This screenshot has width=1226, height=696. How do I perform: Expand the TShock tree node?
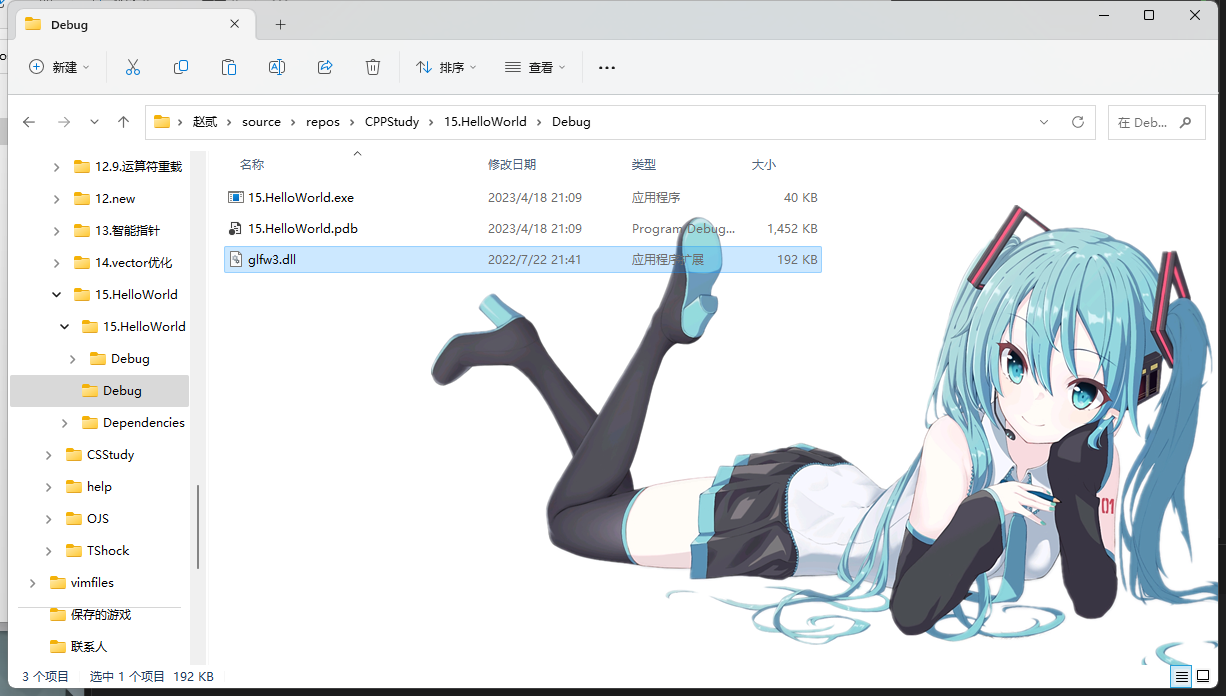tap(49, 551)
